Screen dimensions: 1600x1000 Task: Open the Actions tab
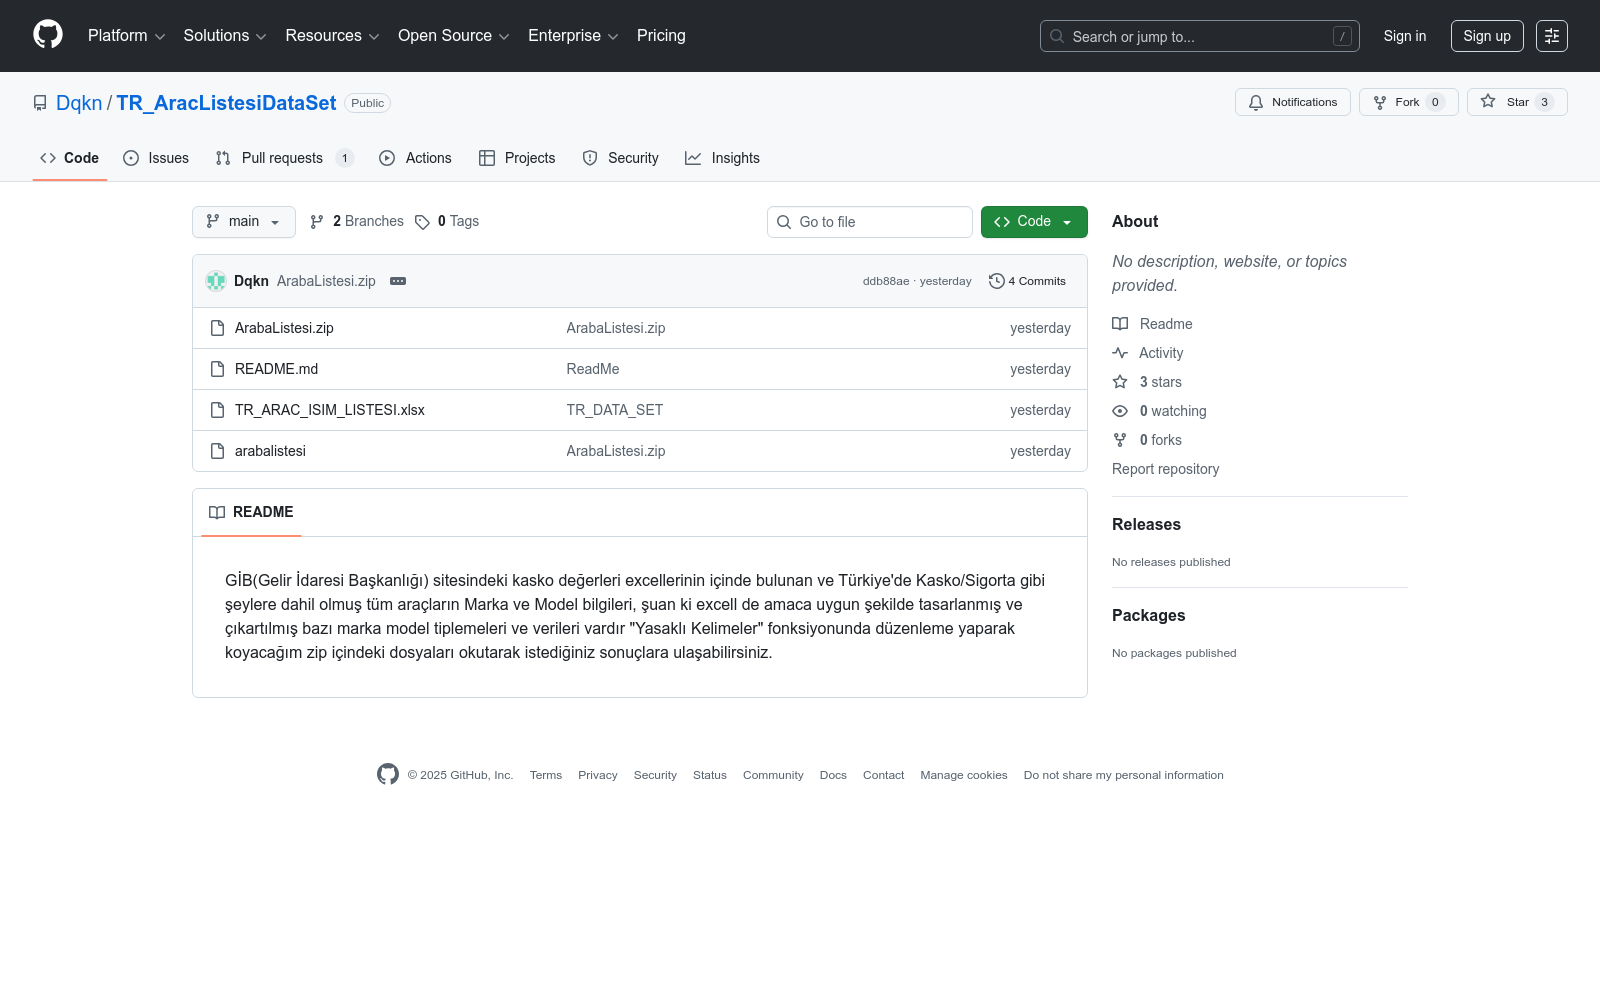point(416,158)
